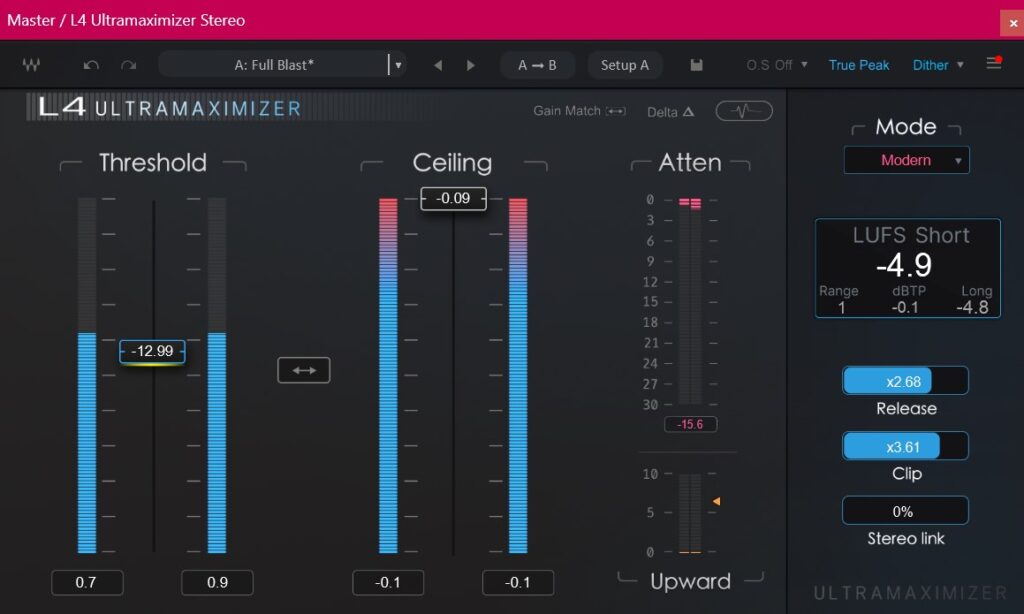Viewport: 1024px width, 614px height.
Task: Click the Stereo link 0% field
Action: point(905,511)
